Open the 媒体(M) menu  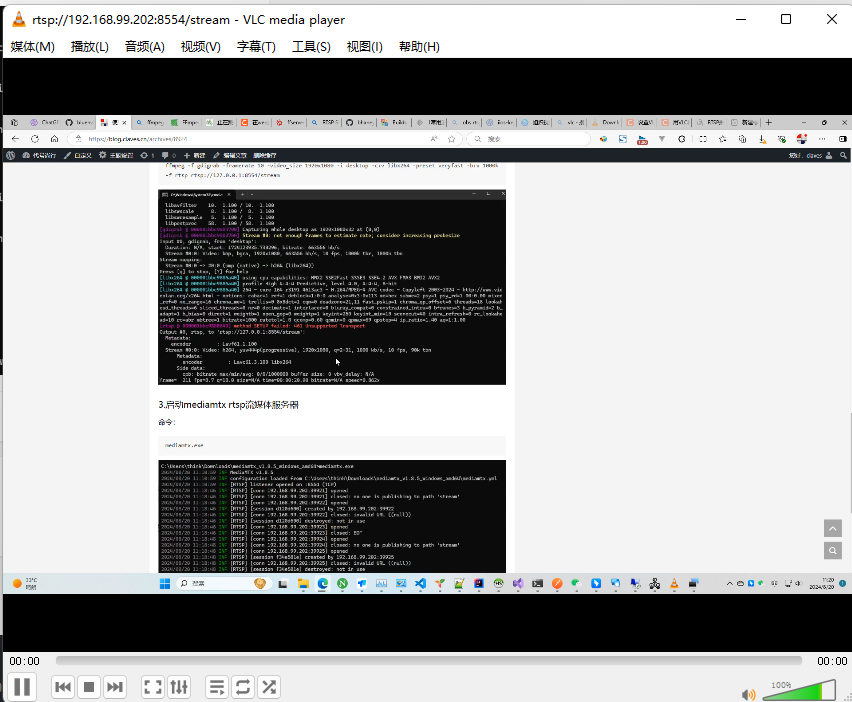point(33,47)
